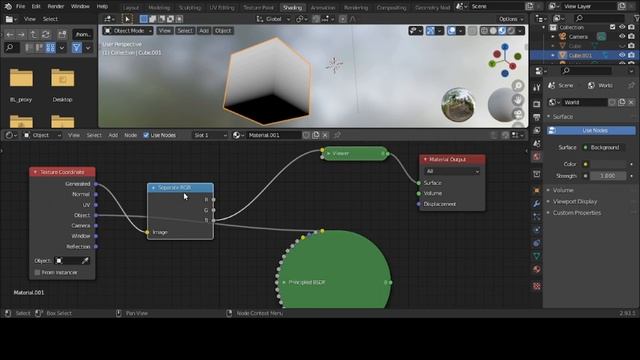Select thumbnail display mode in file browser

(50, 48)
